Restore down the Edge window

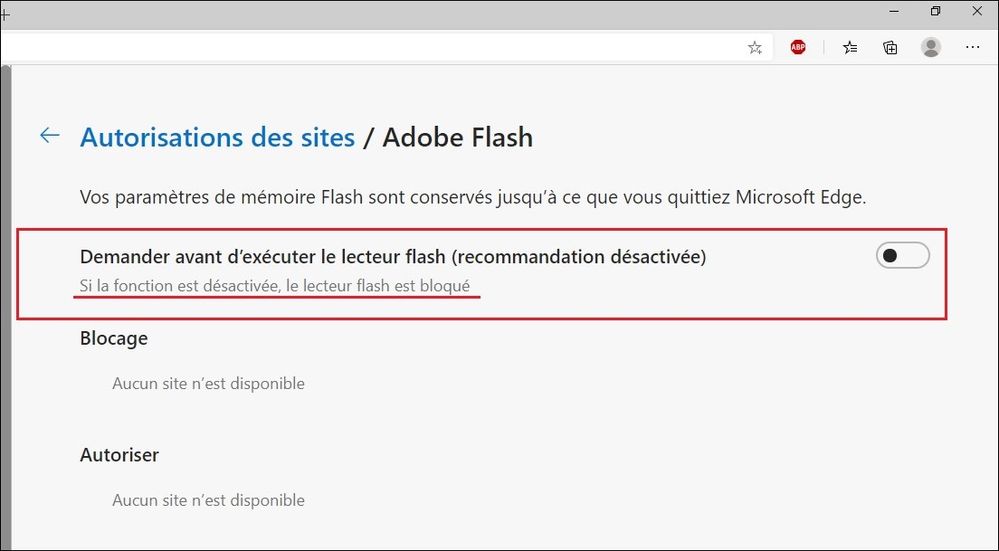click(935, 12)
